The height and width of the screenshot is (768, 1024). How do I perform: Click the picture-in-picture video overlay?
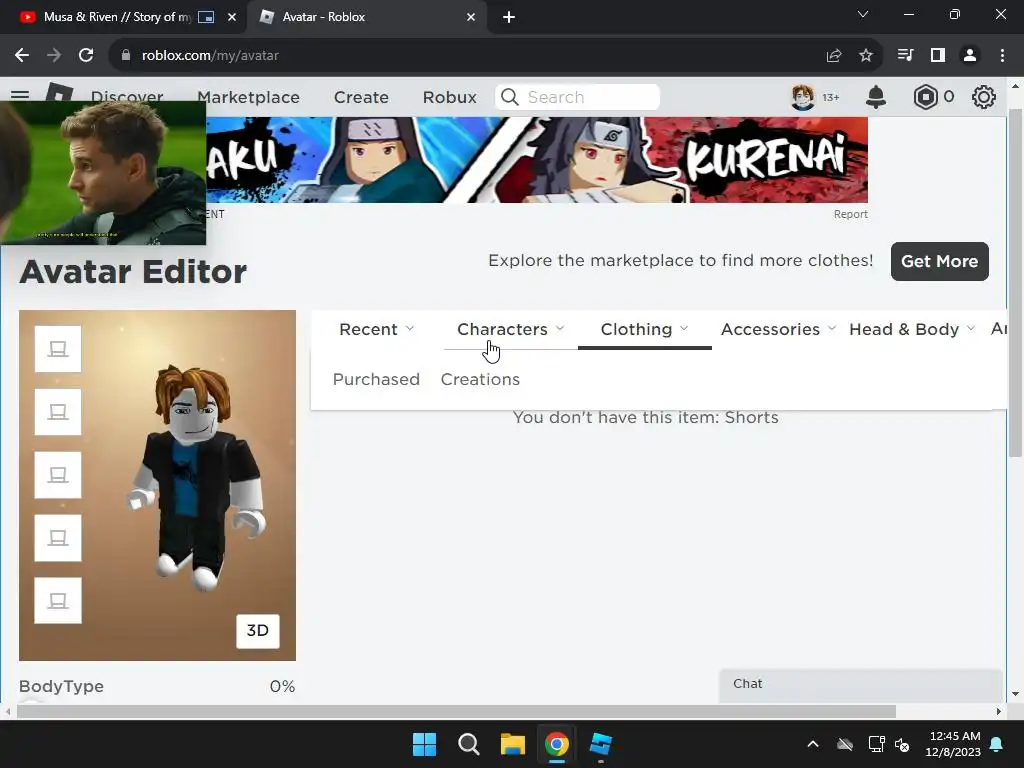point(103,173)
